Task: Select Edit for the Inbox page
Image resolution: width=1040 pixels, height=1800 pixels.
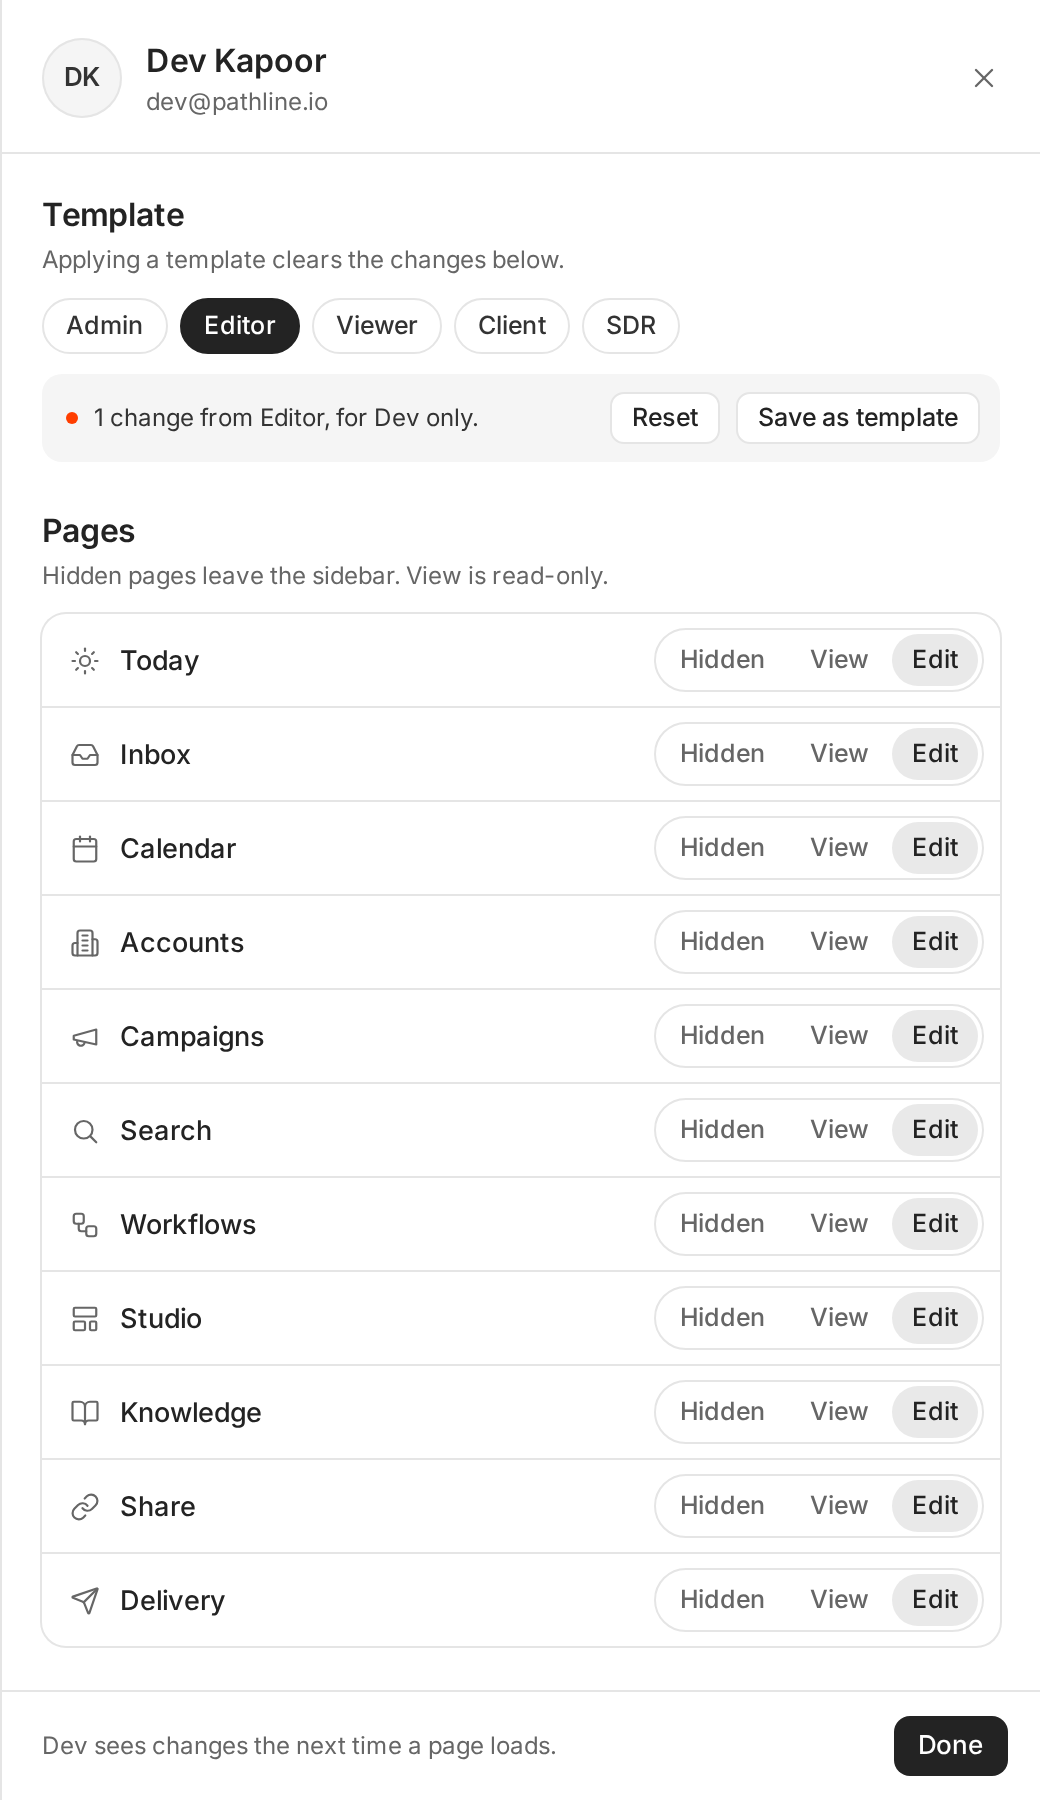Action: click(x=935, y=754)
